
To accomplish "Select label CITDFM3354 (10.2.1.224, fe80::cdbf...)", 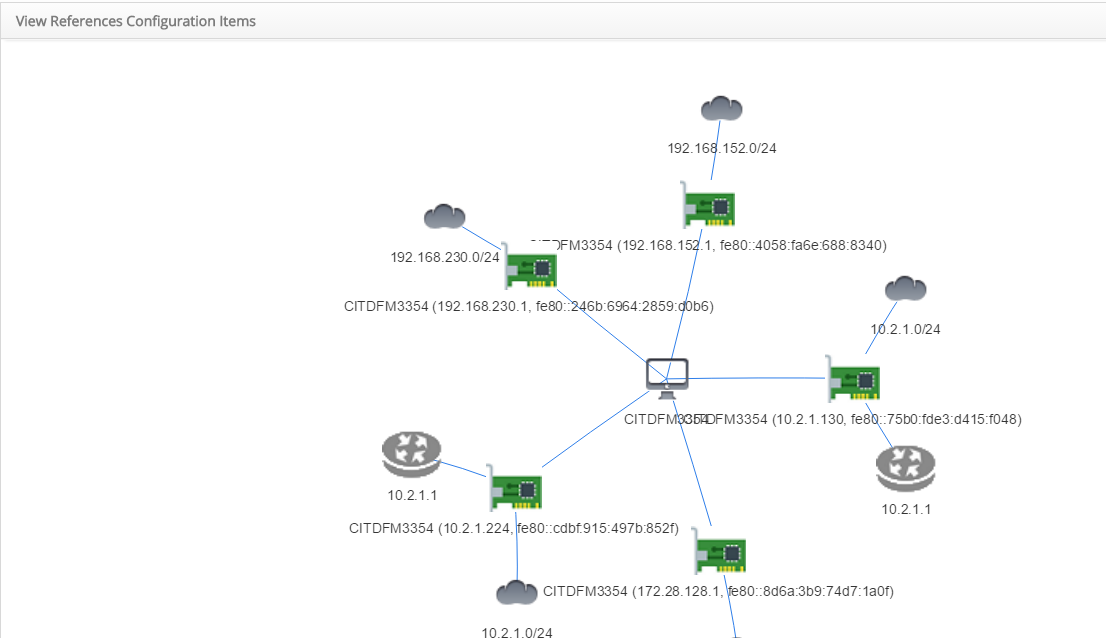I will click(514, 528).
